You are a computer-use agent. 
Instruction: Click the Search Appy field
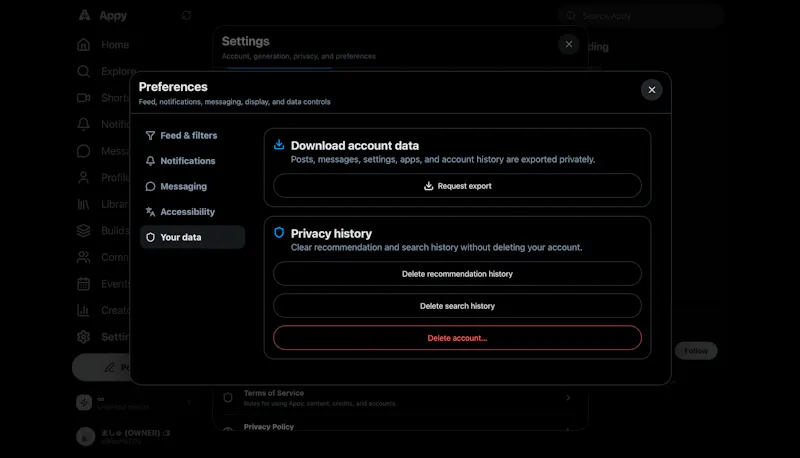pyautogui.click(x=641, y=16)
